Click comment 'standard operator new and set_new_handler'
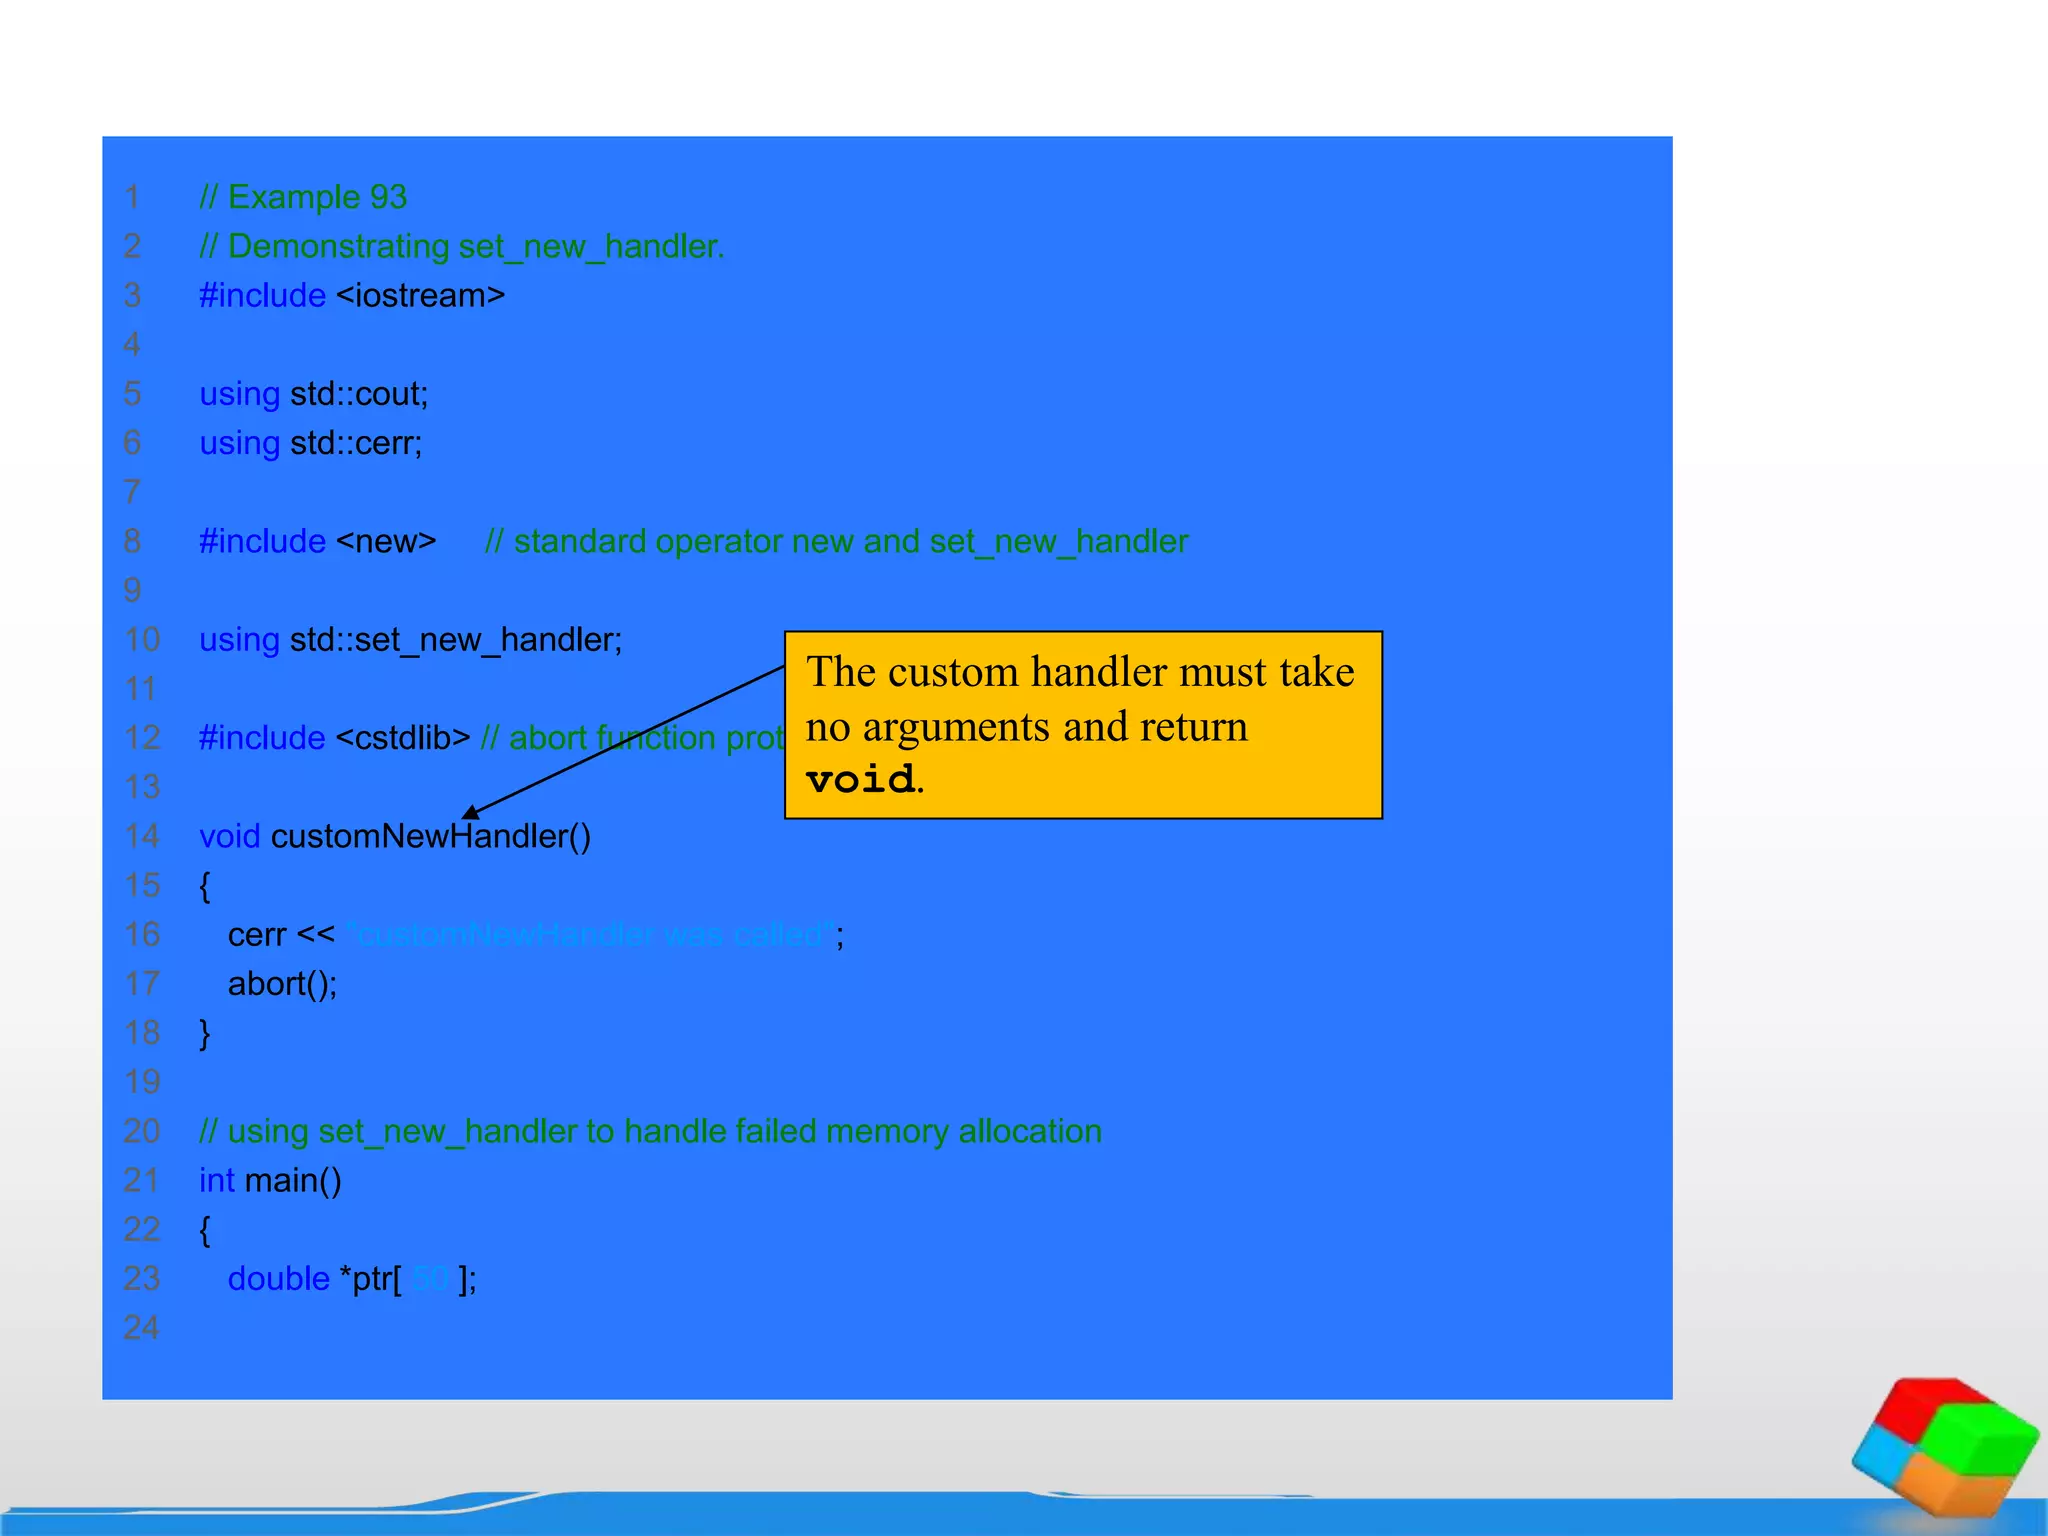This screenshot has height=1536, width=2048. coord(837,541)
